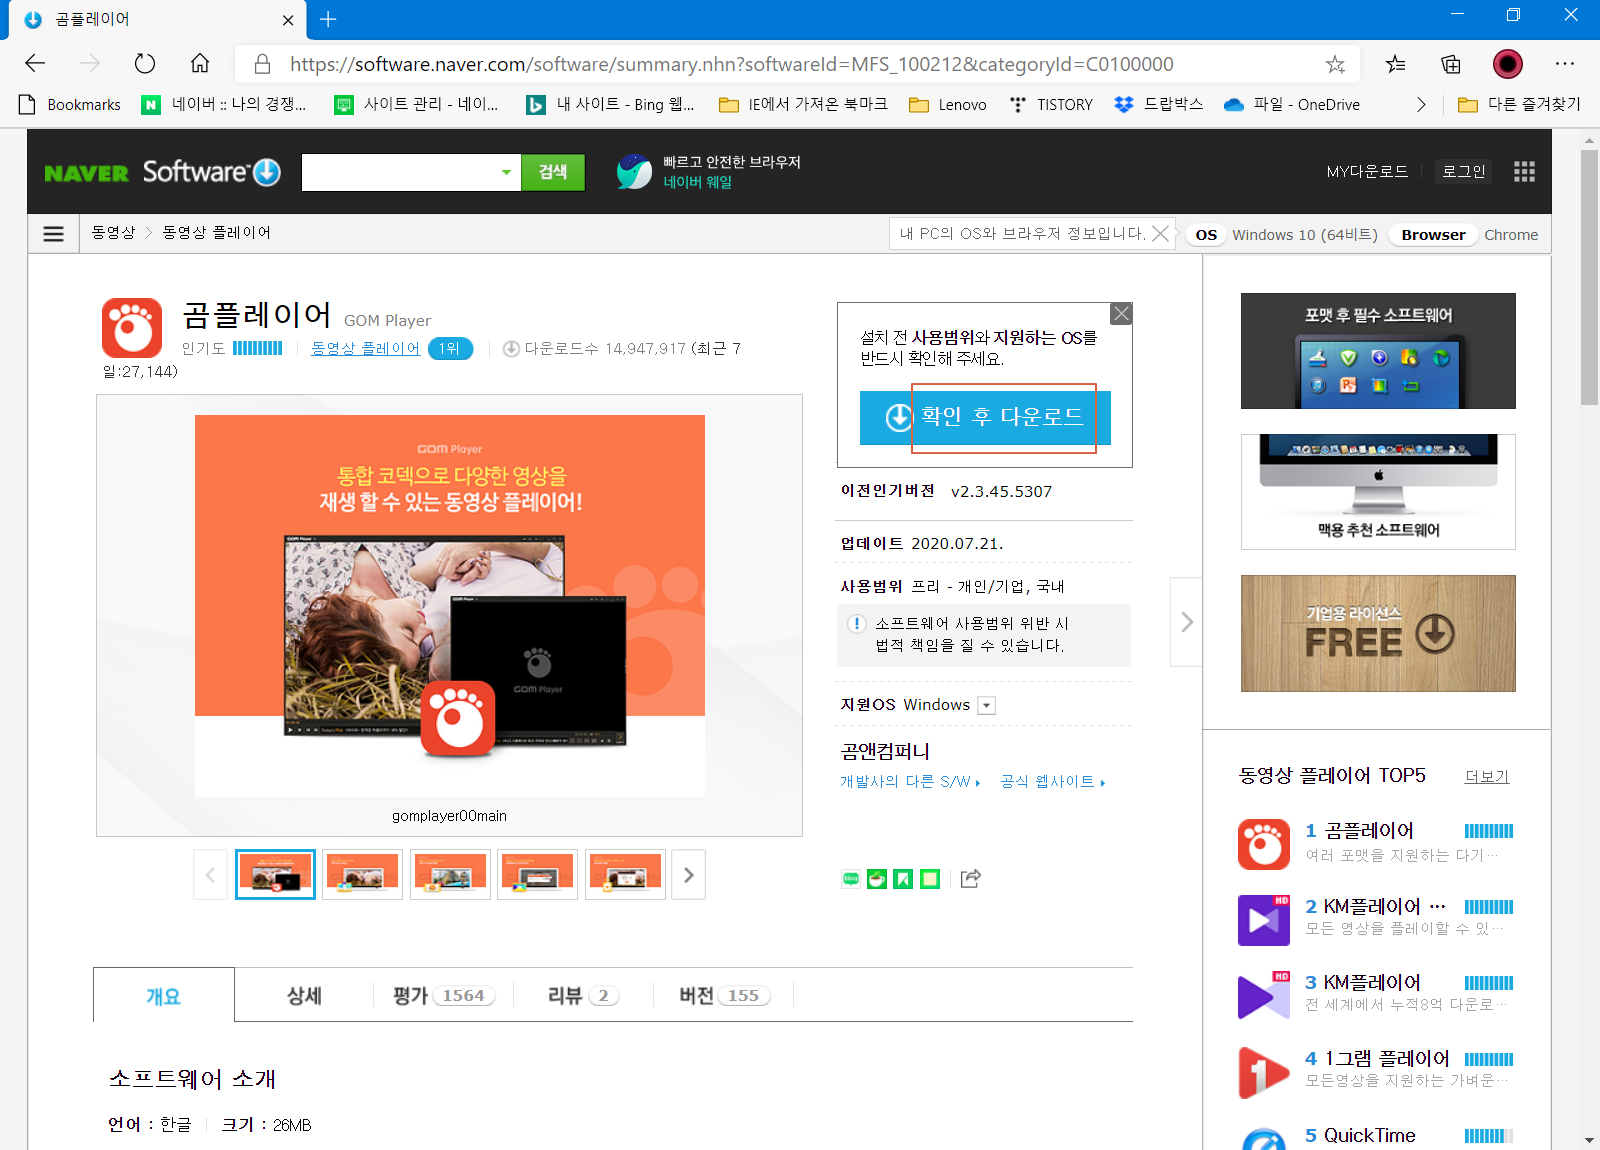Focus the Naver Software search field

398,172
